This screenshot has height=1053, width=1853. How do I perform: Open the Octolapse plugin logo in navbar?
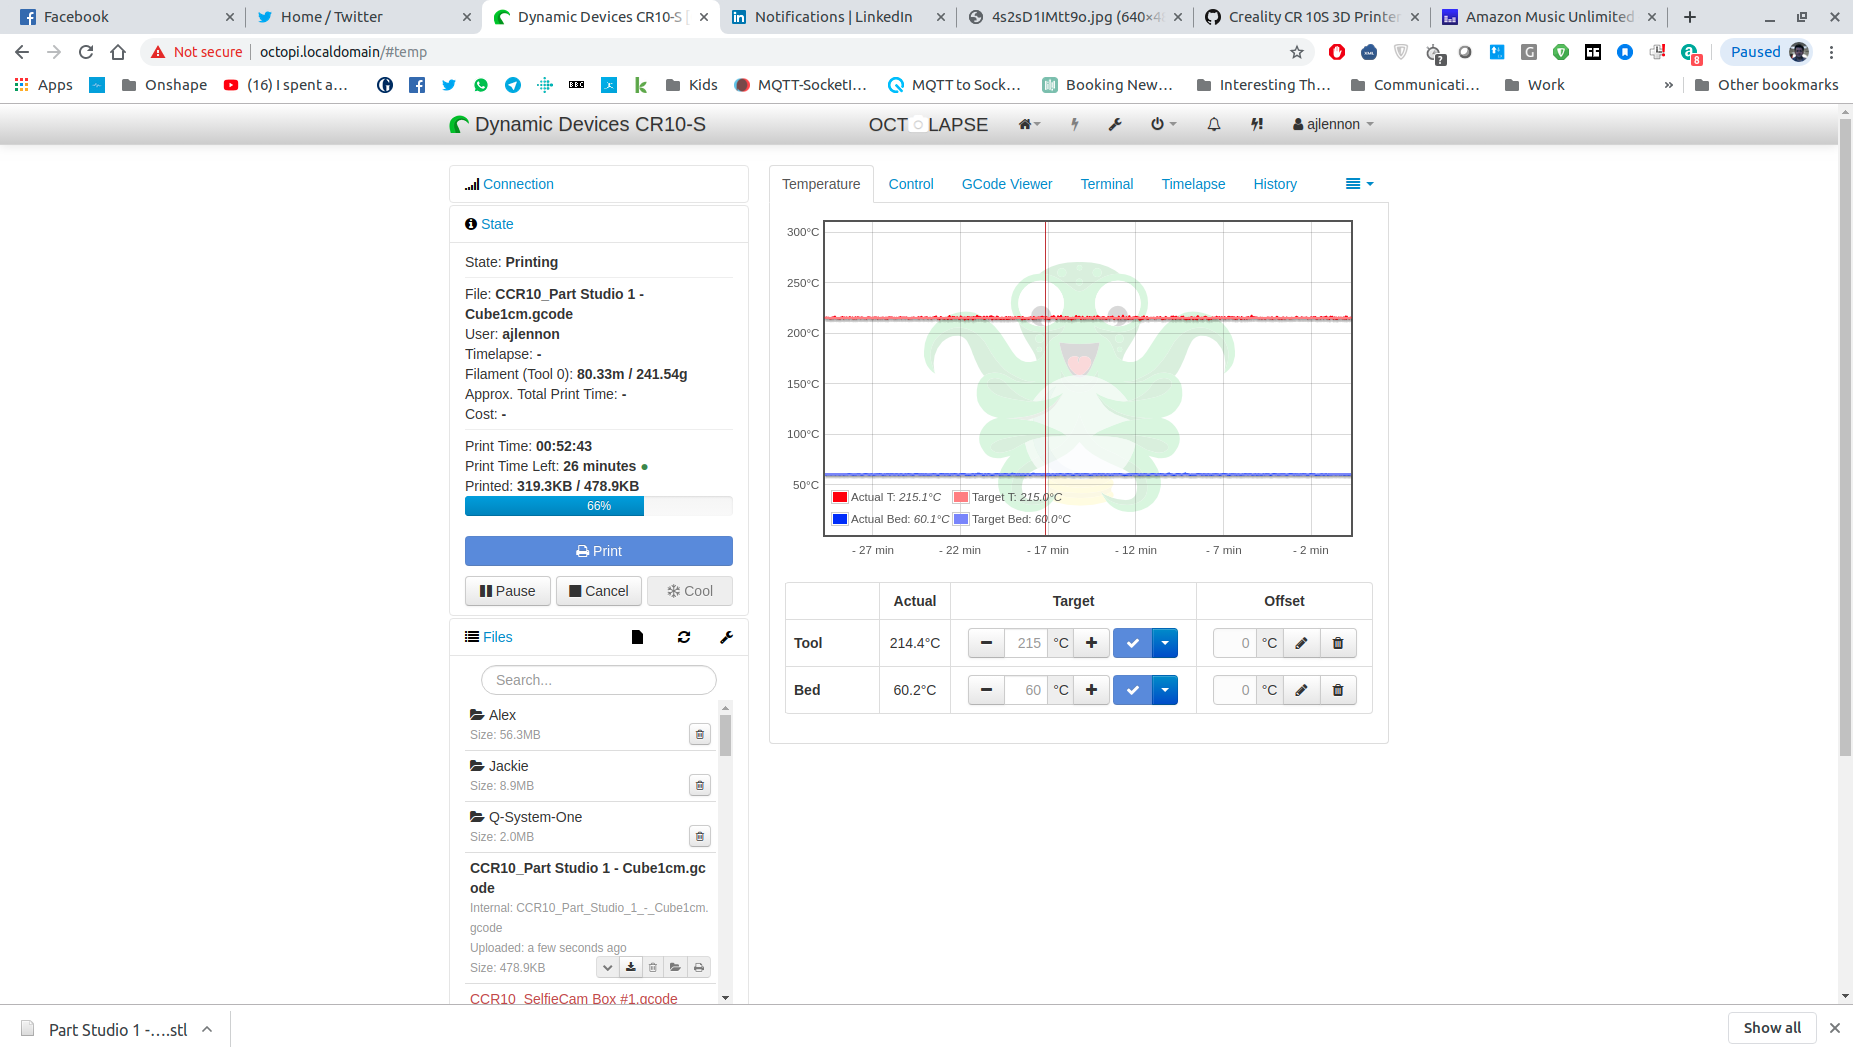pos(928,124)
